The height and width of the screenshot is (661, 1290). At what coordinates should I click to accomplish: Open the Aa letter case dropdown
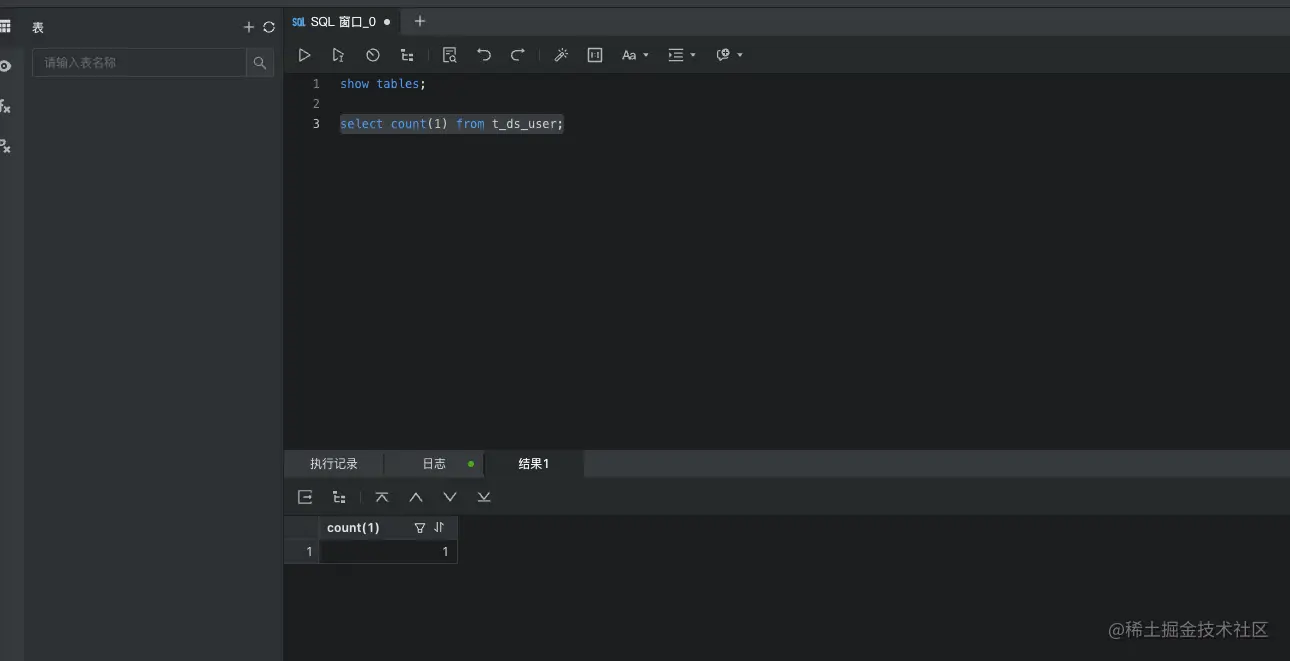(x=635, y=55)
